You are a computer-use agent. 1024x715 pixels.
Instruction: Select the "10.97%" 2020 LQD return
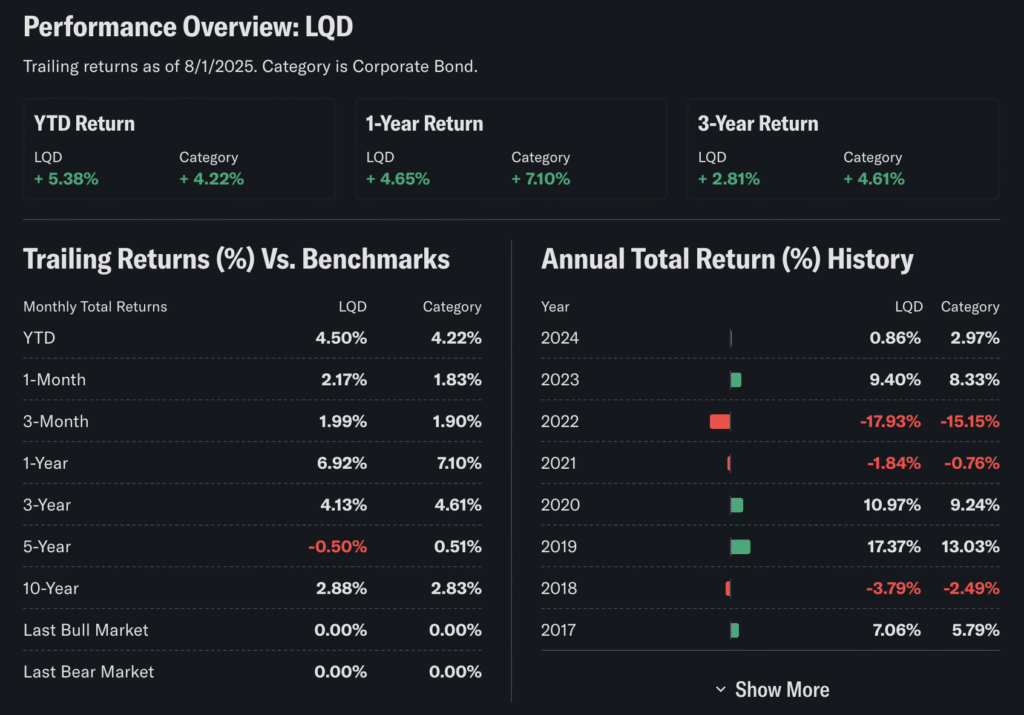892,505
